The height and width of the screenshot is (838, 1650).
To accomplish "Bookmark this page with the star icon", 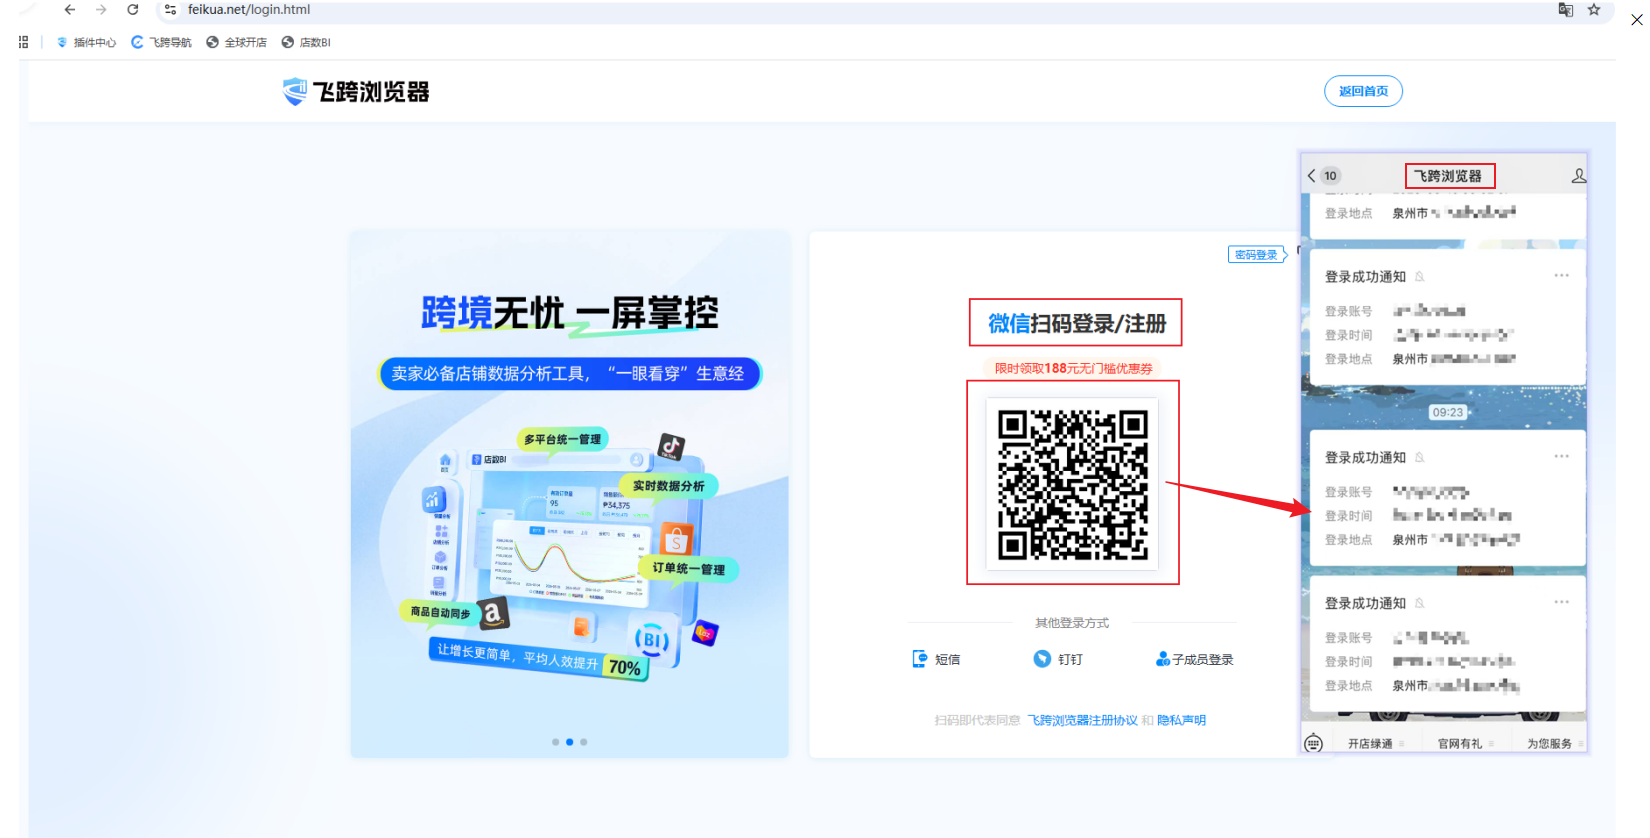I will [x=1594, y=10].
